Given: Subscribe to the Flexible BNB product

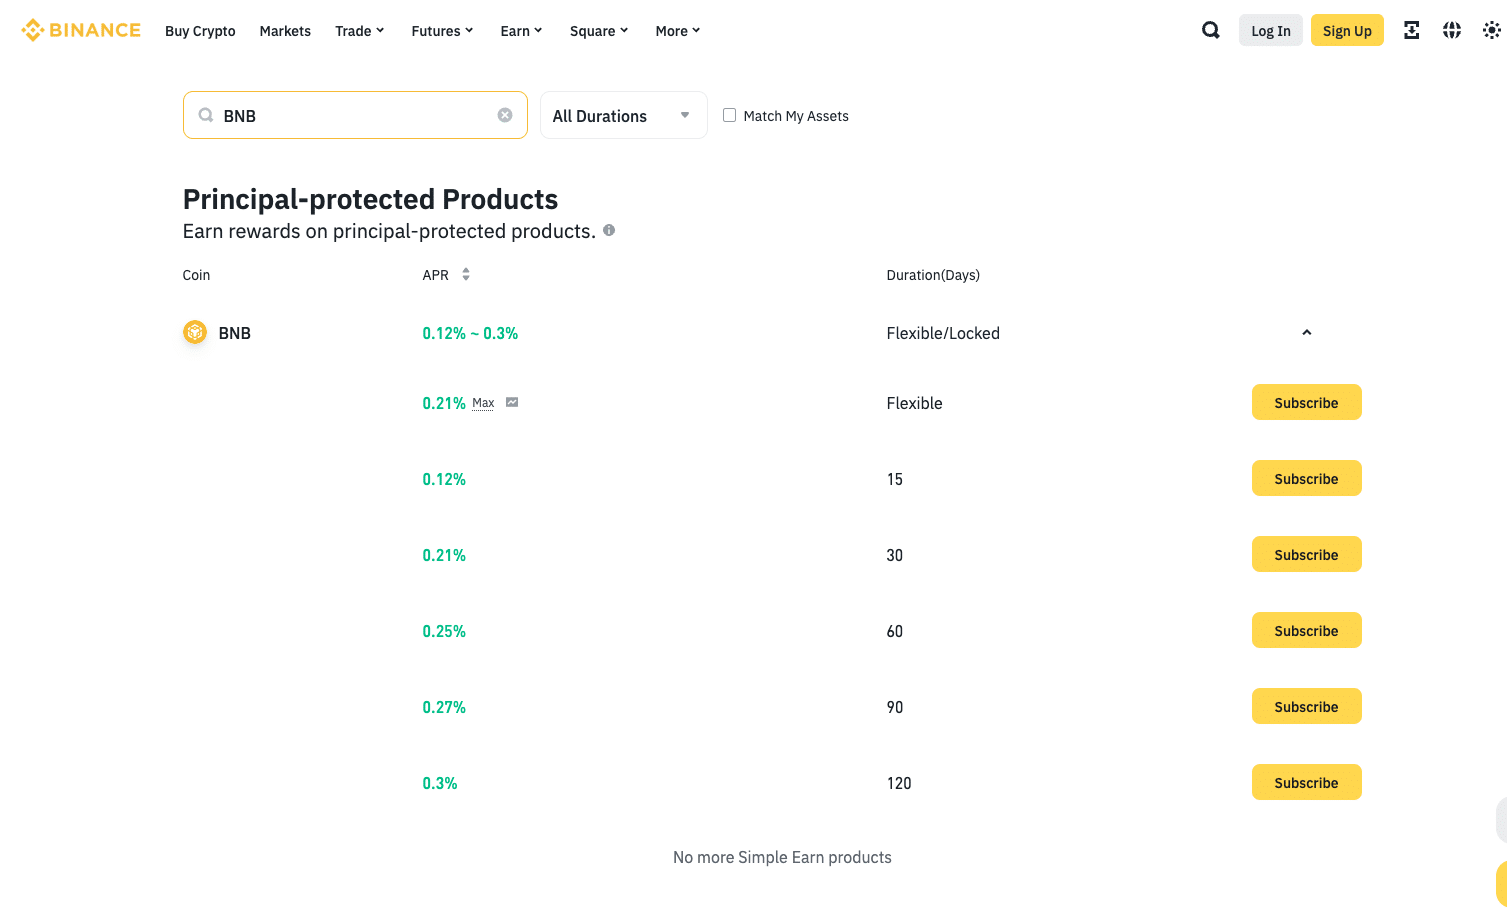Looking at the screenshot, I should pos(1306,402).
